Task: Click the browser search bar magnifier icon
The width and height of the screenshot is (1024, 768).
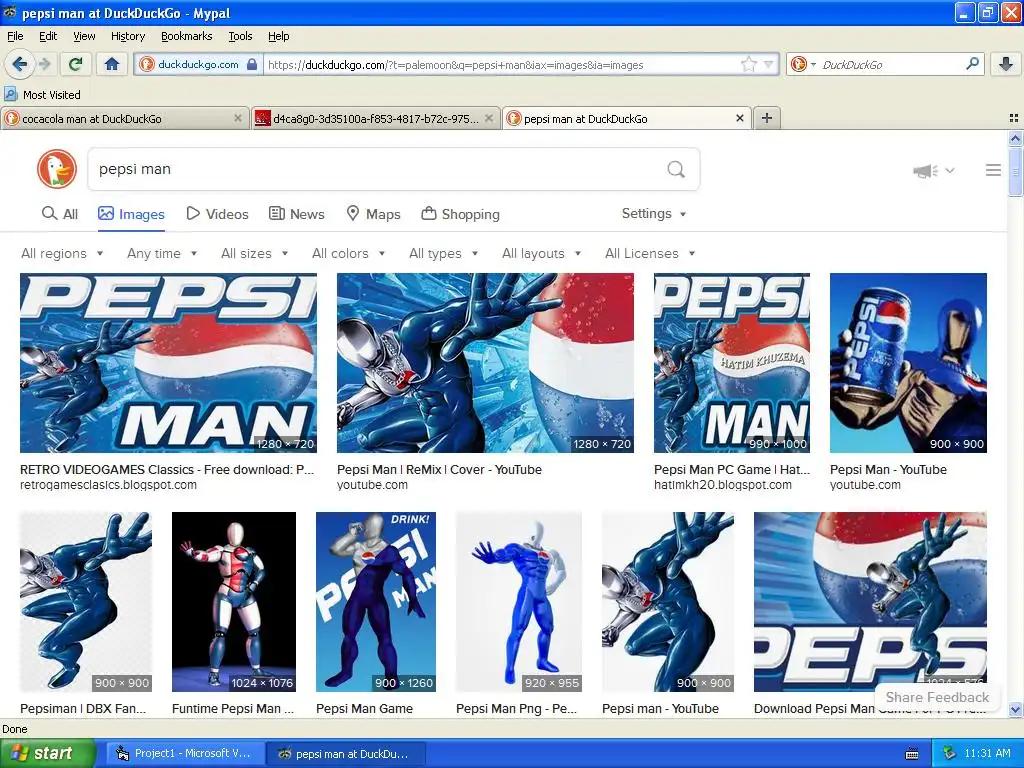Action: tap(972, 63)
